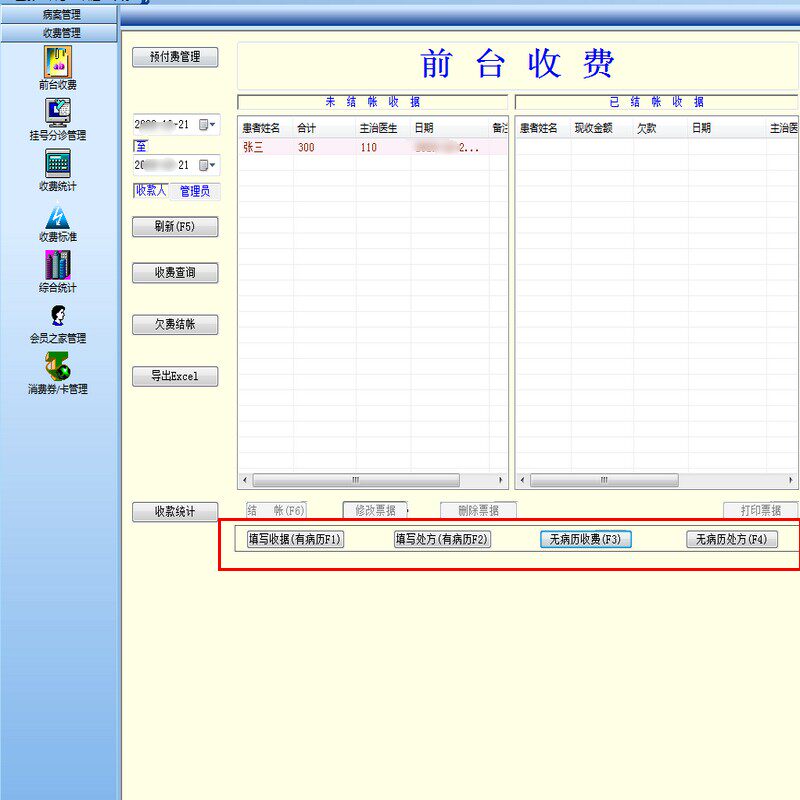800x800 pixels.
Task: Click the 打印票据 button
Action: [x=760, y=510]
